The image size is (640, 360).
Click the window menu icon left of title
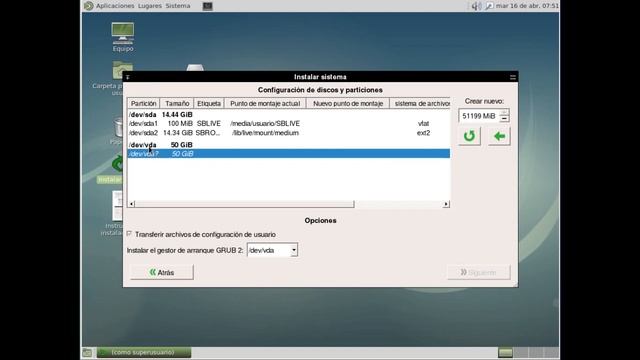click(128, 77)
